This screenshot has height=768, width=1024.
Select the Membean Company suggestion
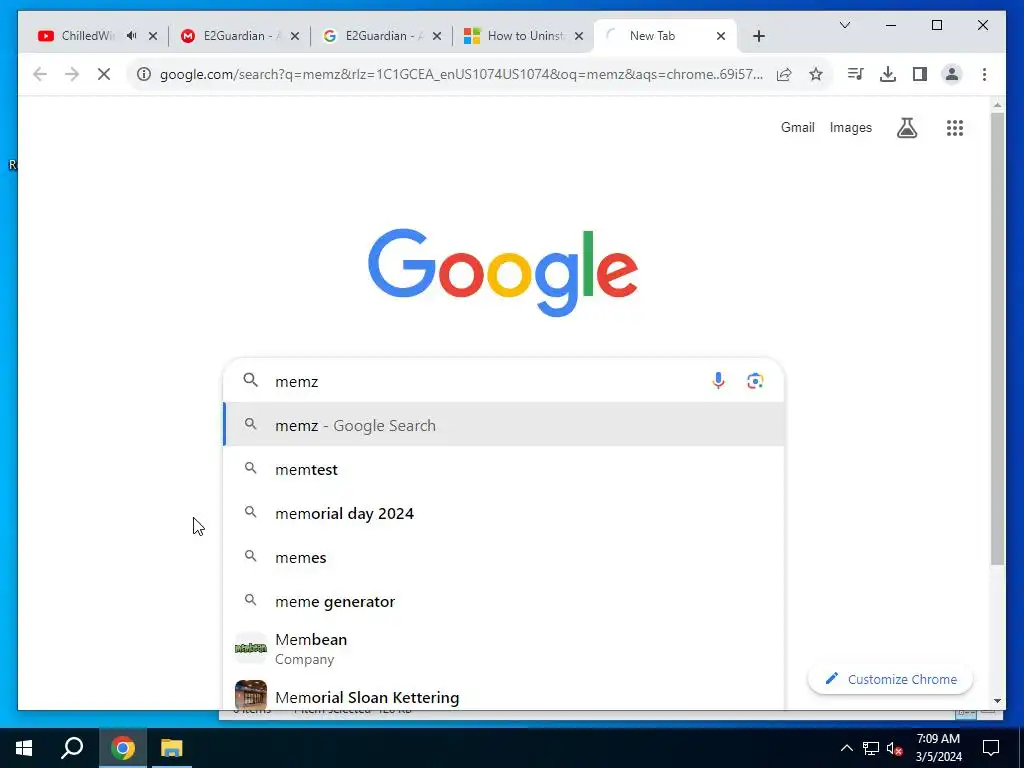pos(504,648)
